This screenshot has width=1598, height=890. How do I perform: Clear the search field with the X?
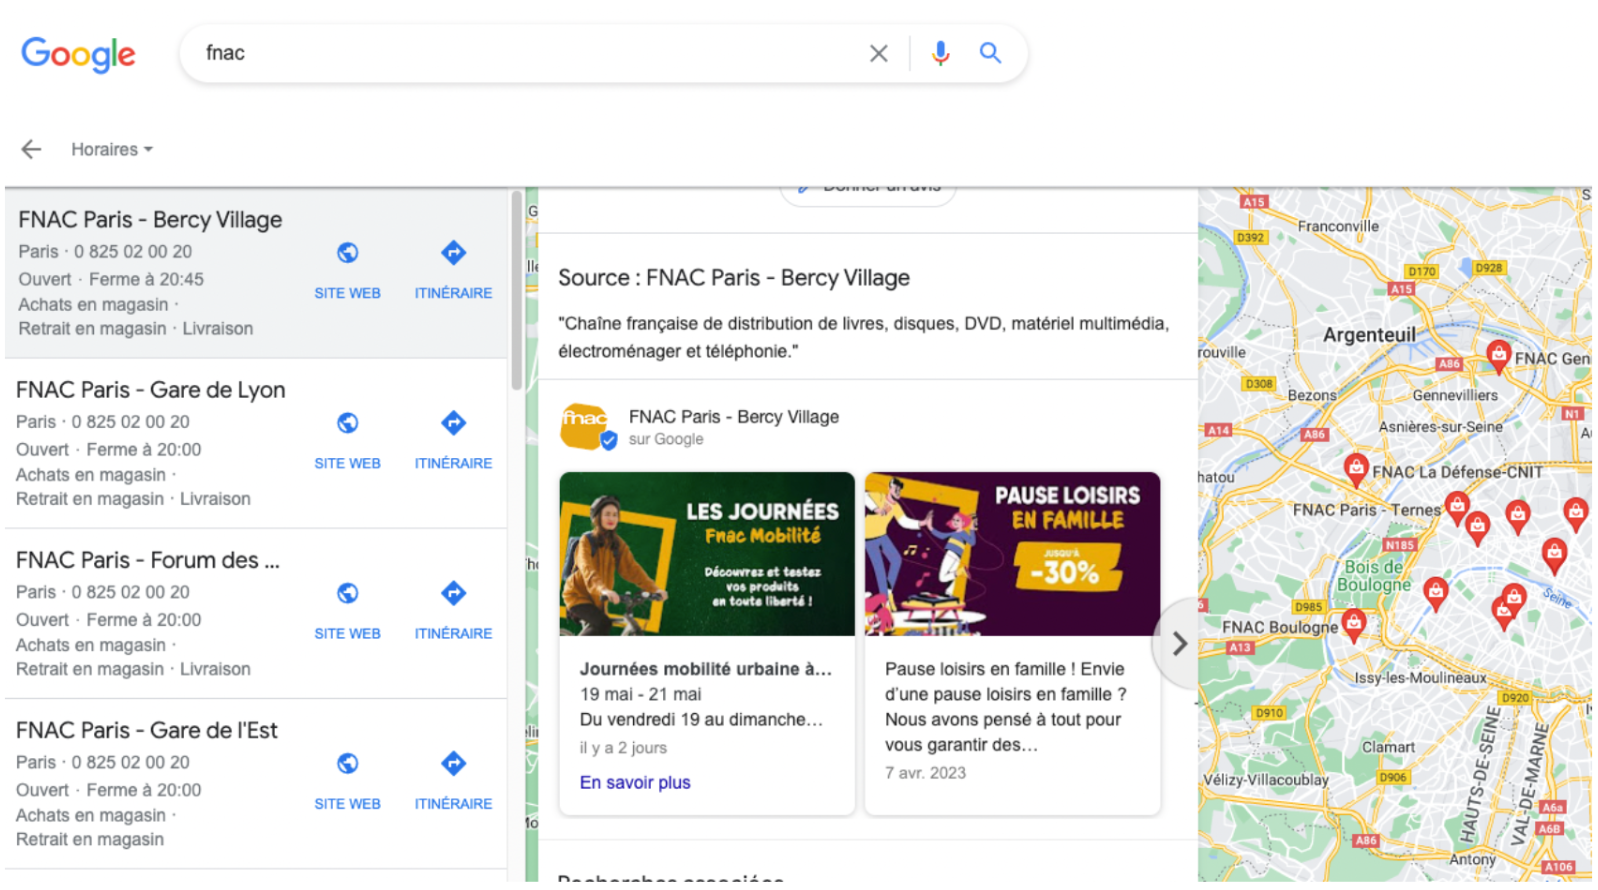[x=878, y=53]
